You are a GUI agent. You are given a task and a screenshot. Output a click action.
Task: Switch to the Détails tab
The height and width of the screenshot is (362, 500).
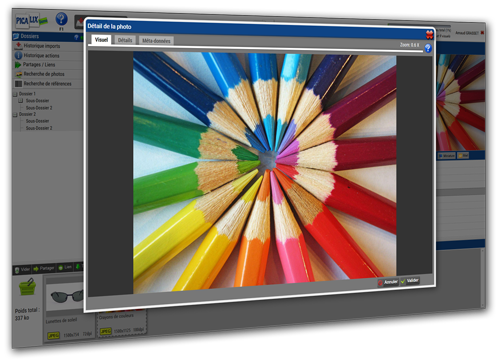click(x=125, y=40)
